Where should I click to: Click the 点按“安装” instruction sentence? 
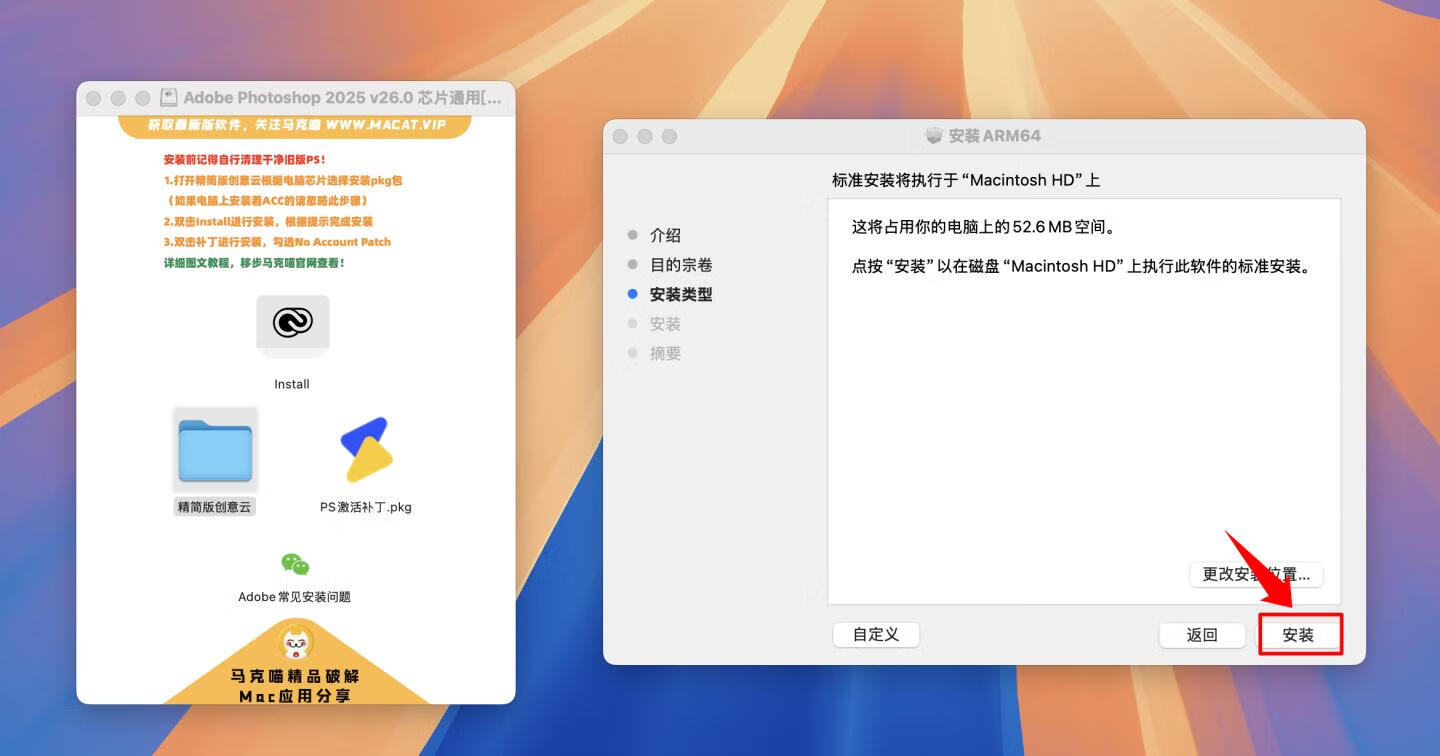click(1081, 268)
